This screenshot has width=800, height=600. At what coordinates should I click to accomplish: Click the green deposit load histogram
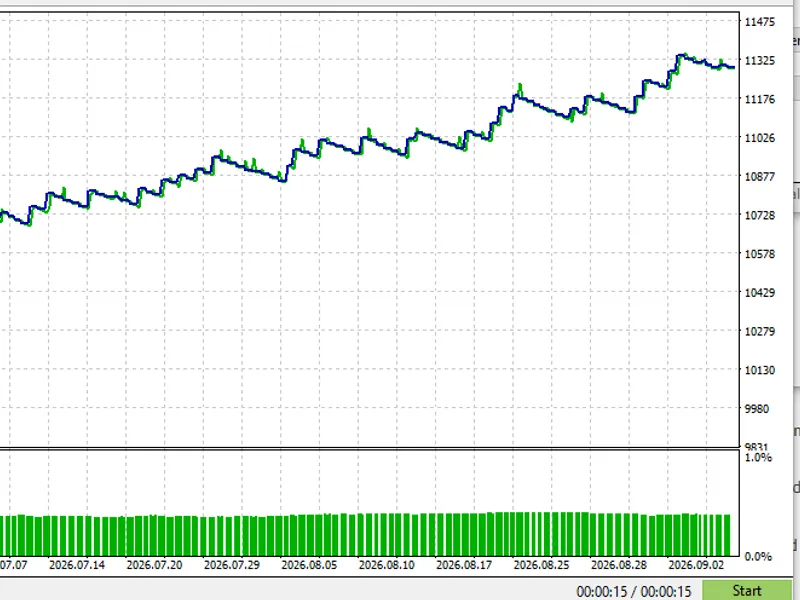click(365, 535)
